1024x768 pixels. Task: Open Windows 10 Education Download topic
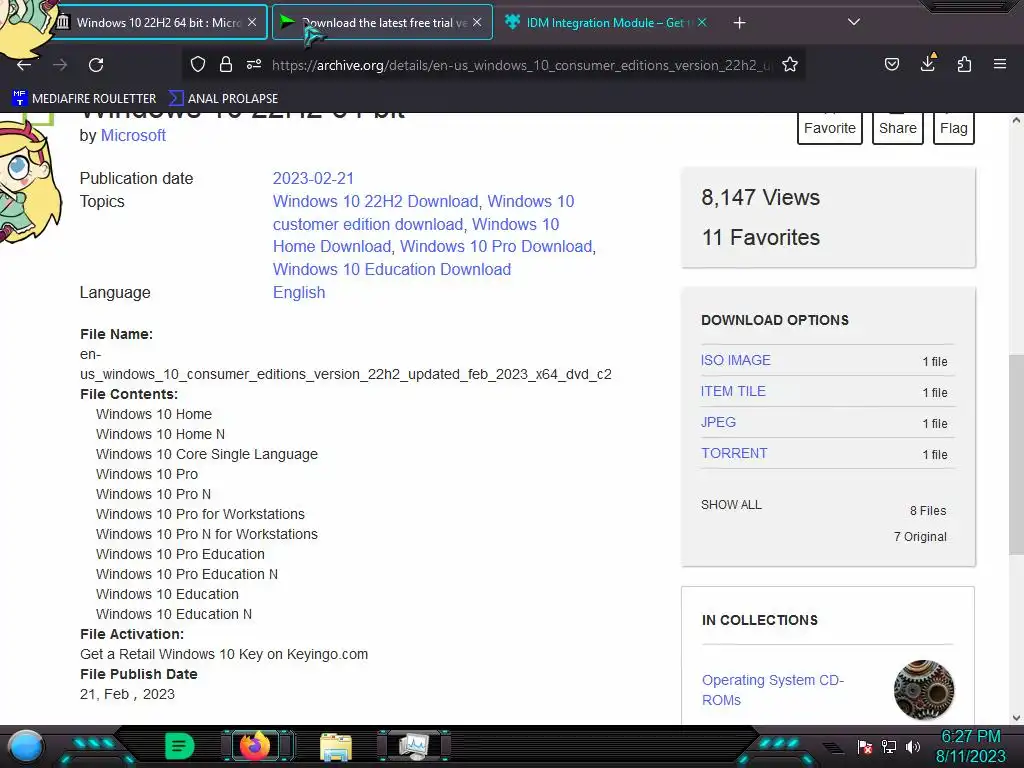(x=392, y=269)
